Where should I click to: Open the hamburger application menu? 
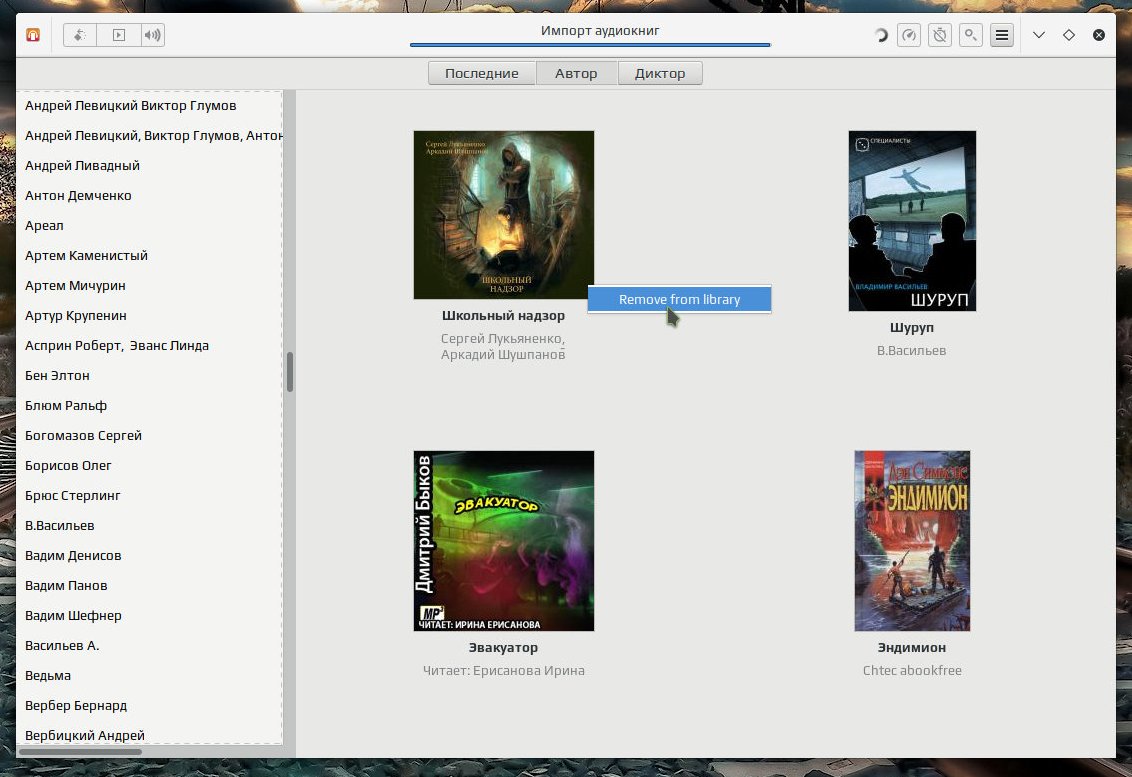[x=1002, y=35]
